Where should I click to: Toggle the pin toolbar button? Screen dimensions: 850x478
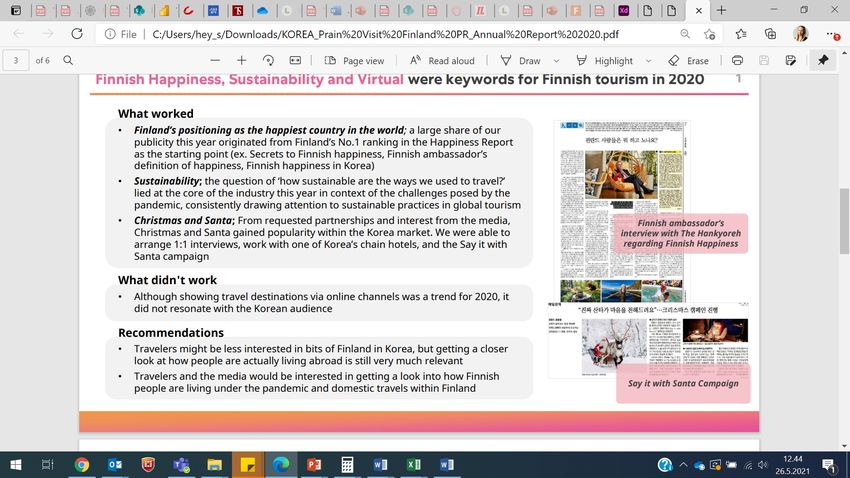(x=823, y=60)
